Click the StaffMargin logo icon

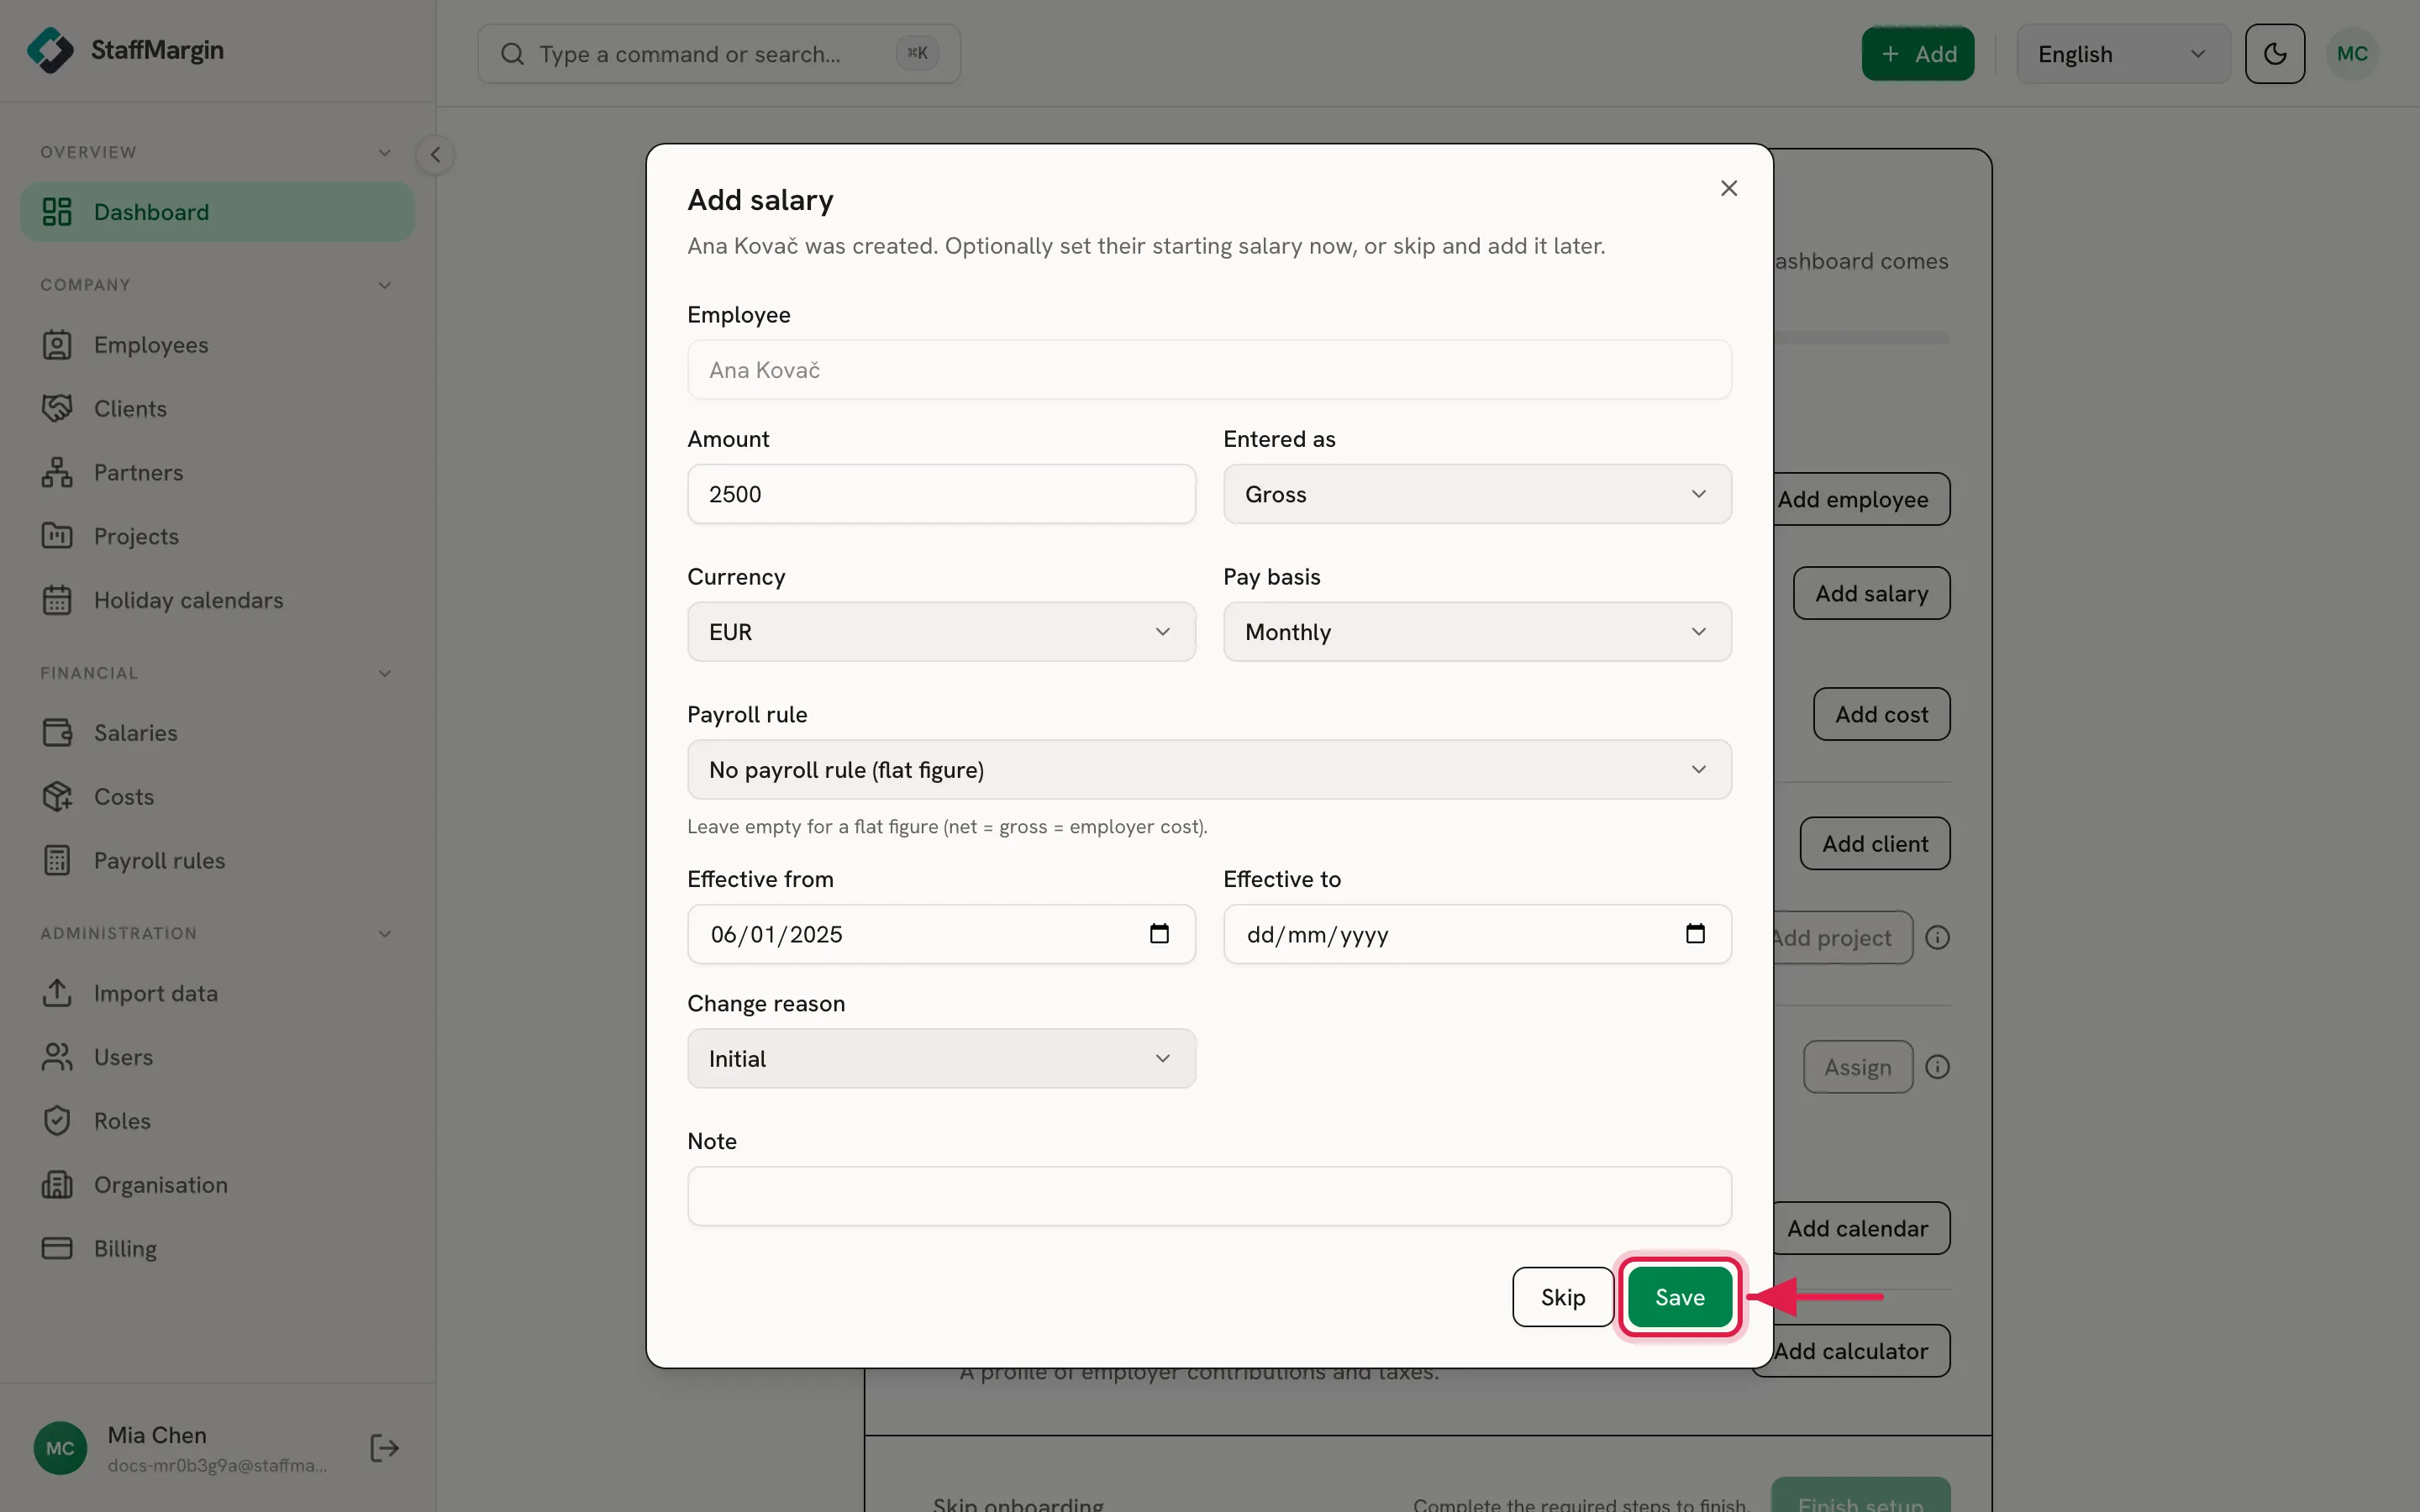[x=50, y=50]
